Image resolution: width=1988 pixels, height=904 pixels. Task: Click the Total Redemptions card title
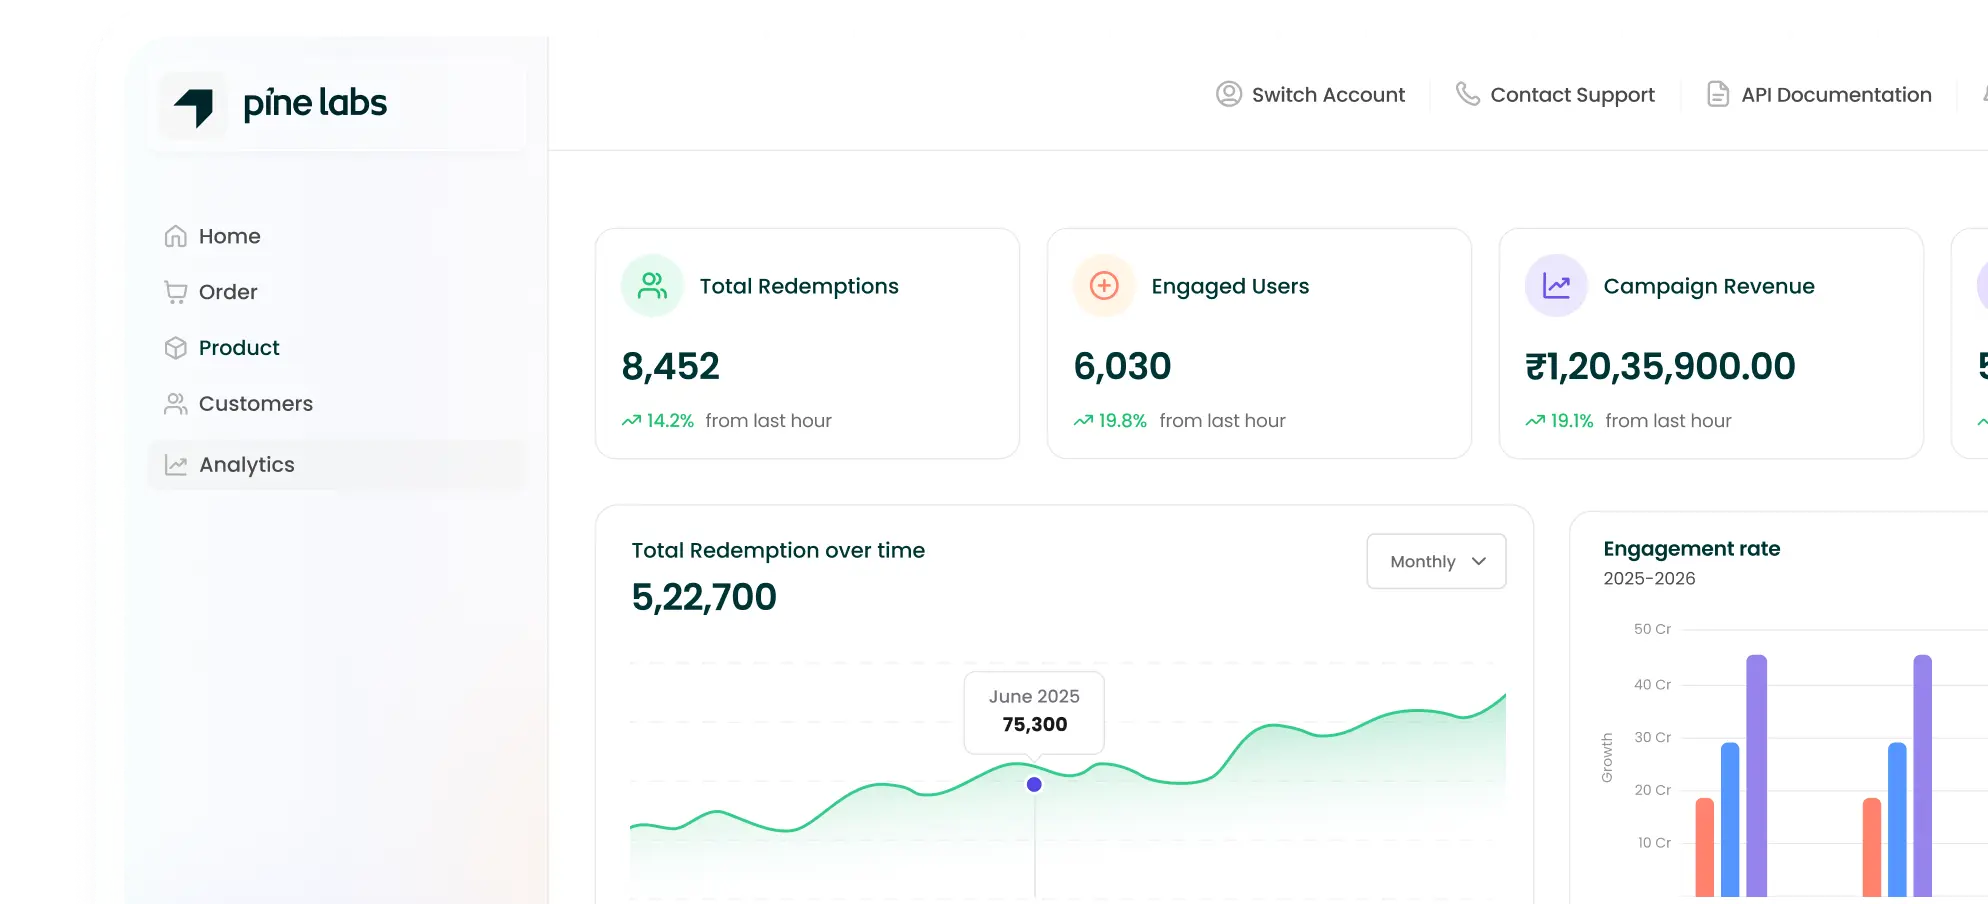coord(799,286)
